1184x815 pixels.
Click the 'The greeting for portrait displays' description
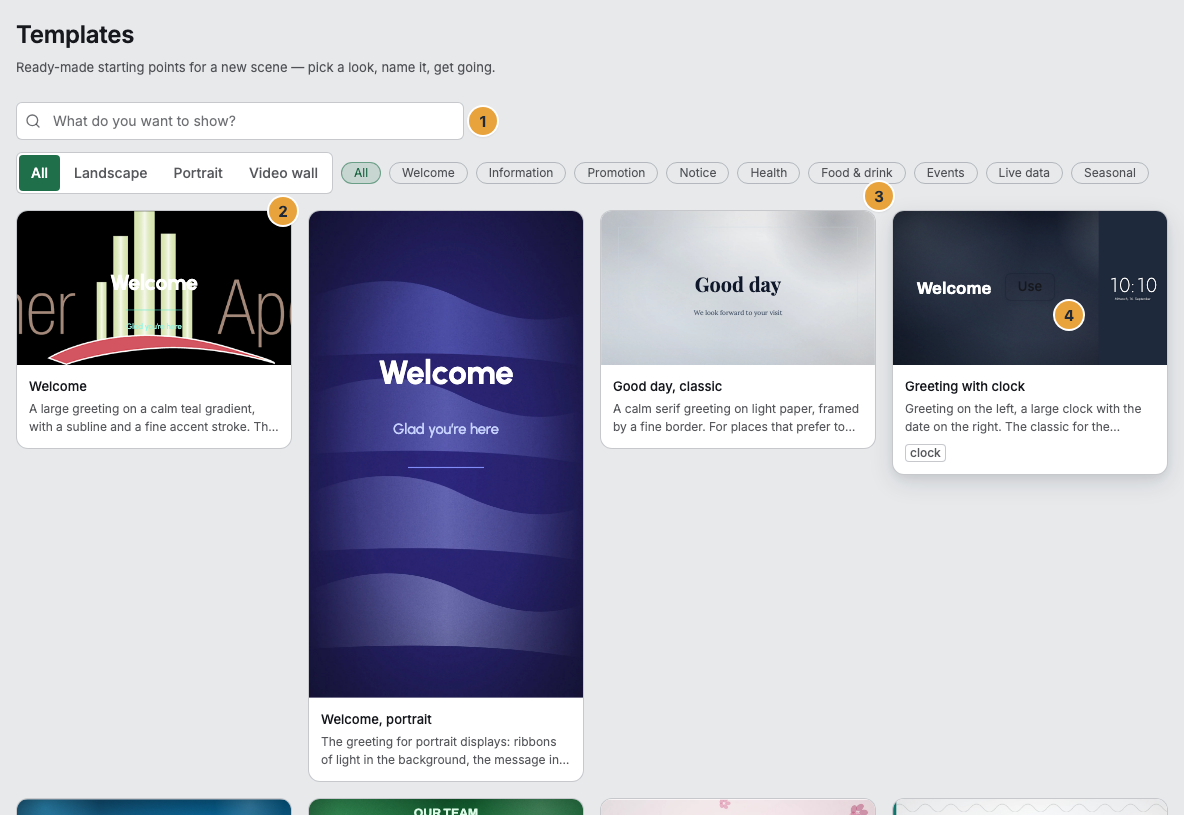446,751
